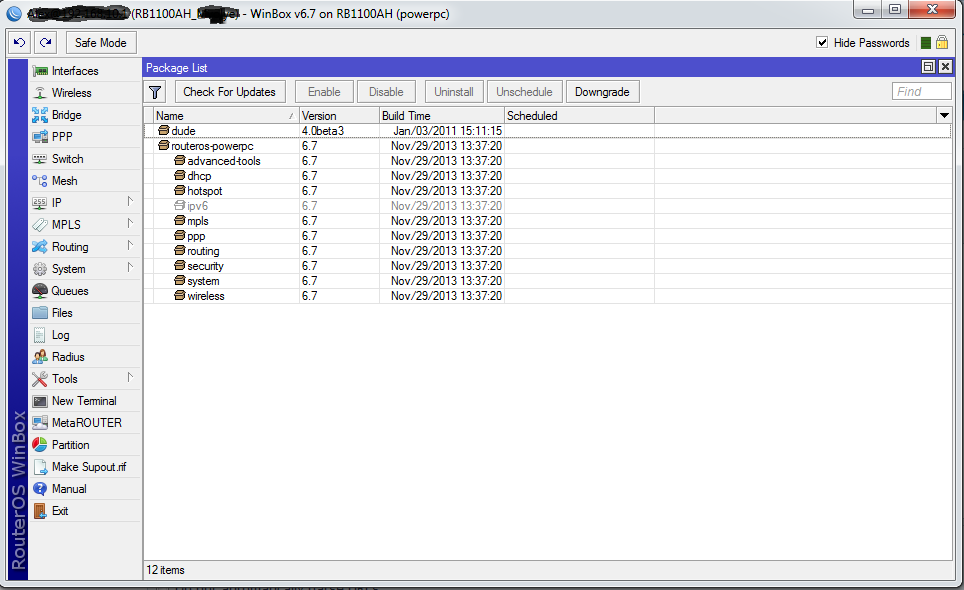Click the PPP icon in sidebar

click(40, 137)
